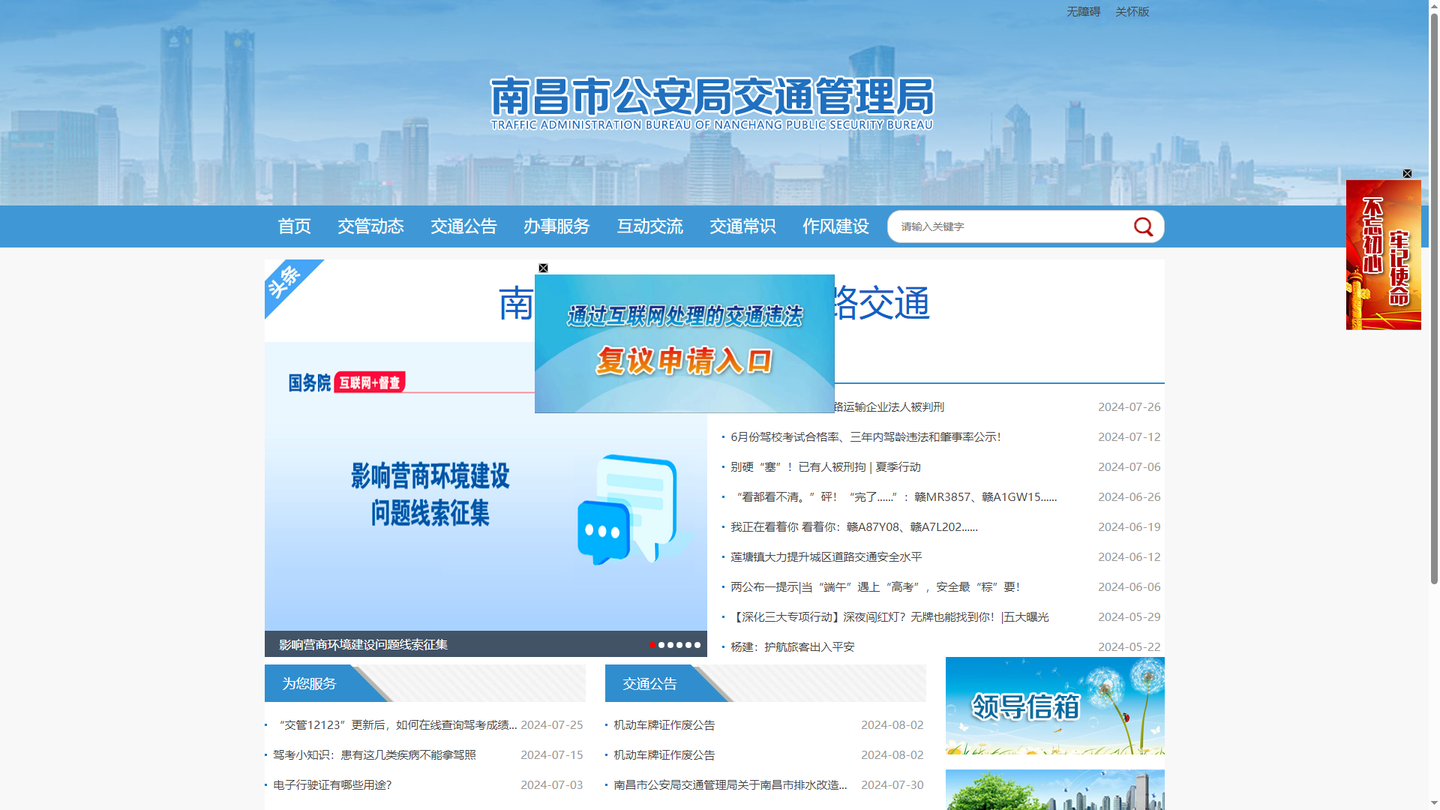Open the 不忘初心 牢记使命 side banner

coord(1383,255)
